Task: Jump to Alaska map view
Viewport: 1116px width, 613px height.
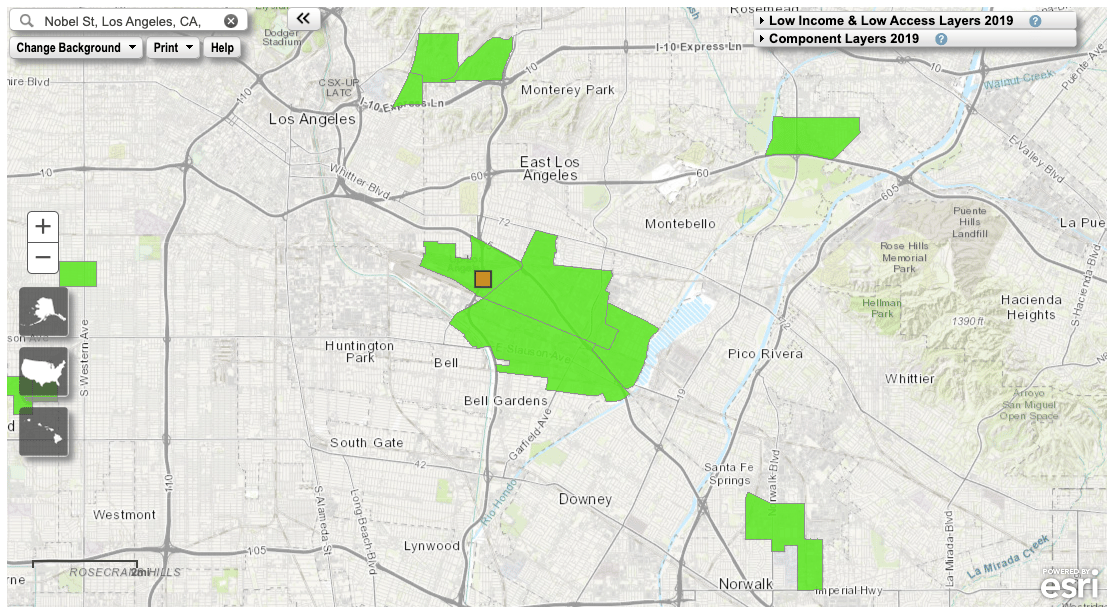Action: (43, 312)
